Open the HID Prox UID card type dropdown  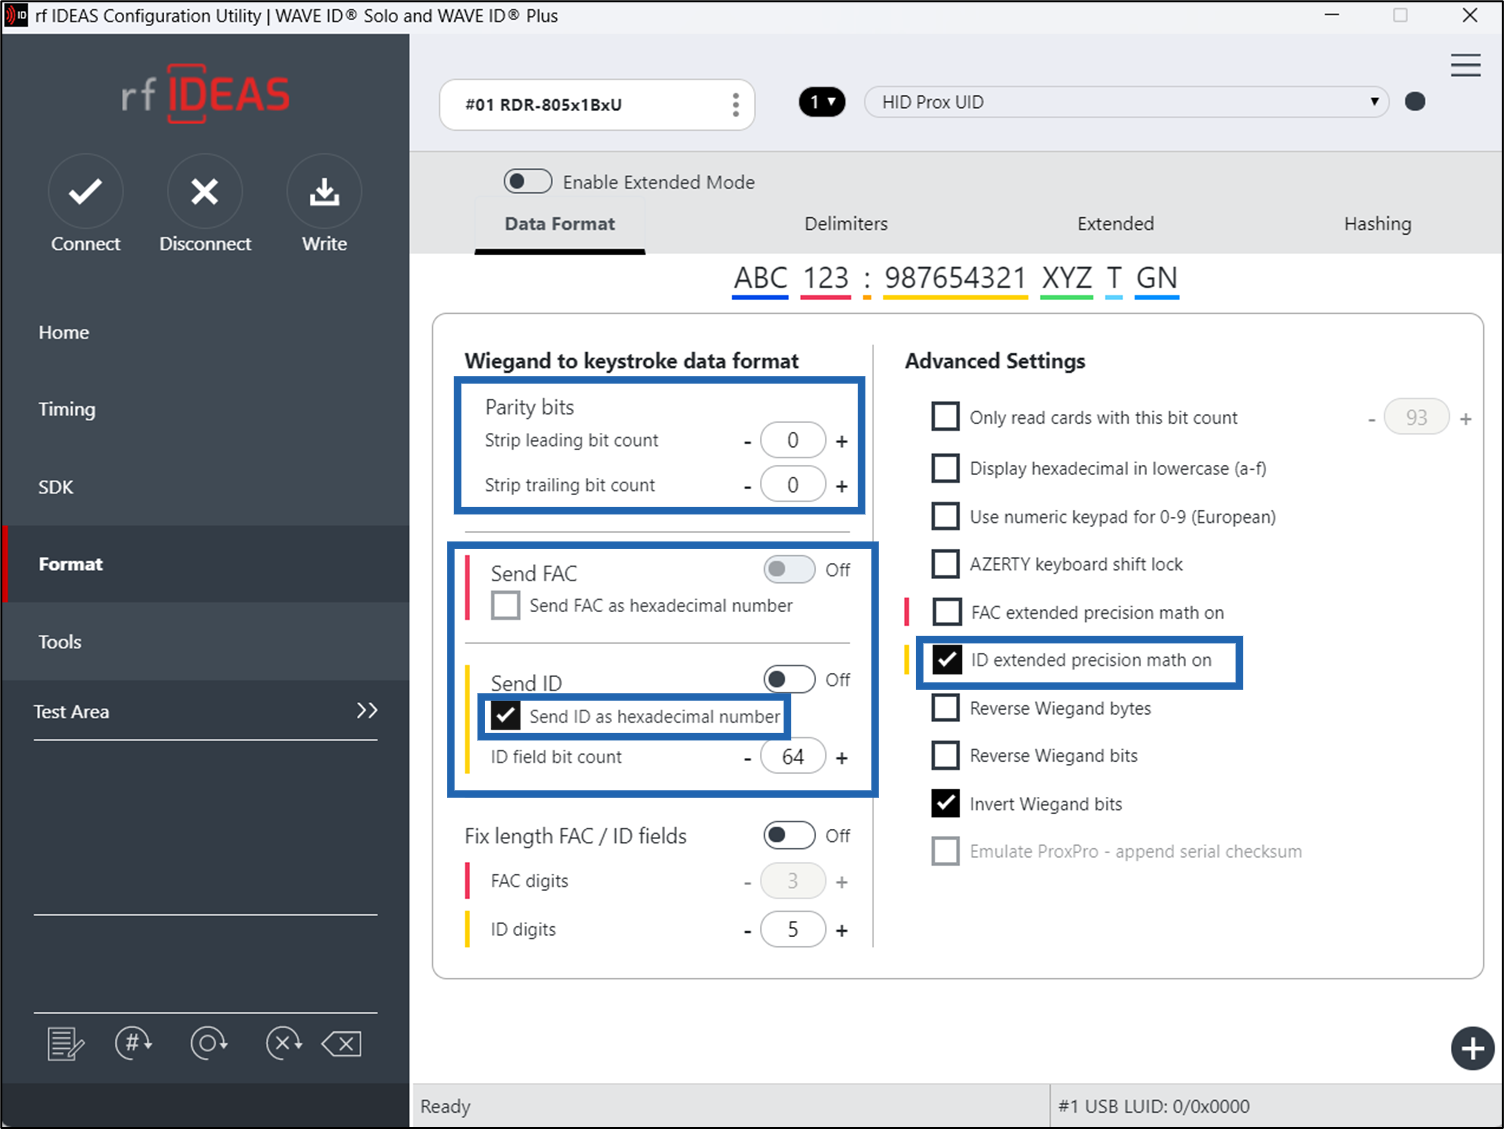pos(1126,102)
